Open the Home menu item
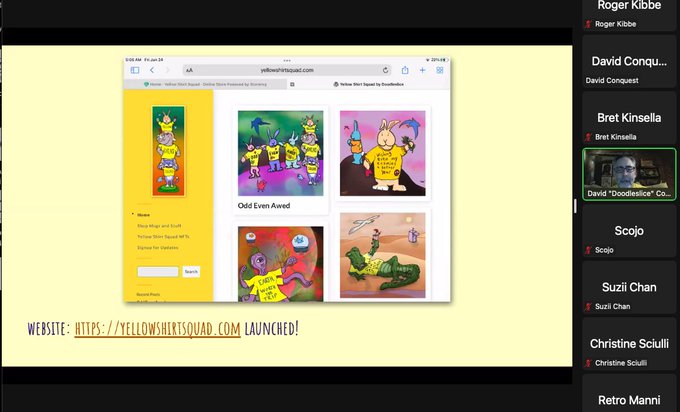This screenshot has height=412, width=680. tap(144, 215)
